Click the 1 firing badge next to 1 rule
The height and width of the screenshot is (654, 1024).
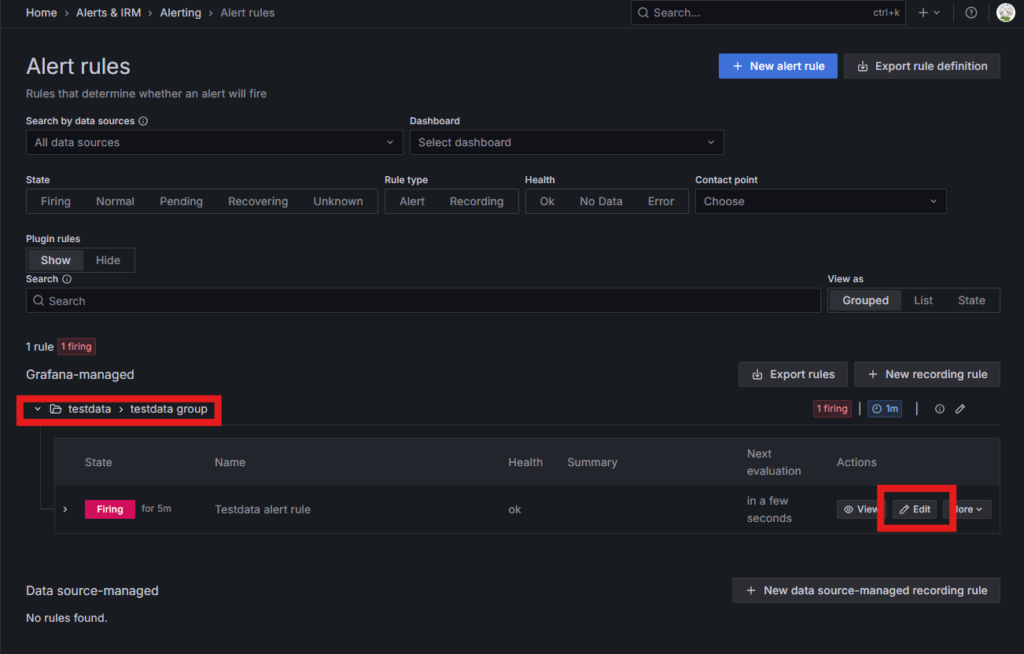pyautogui.click(x=76, y=346)
